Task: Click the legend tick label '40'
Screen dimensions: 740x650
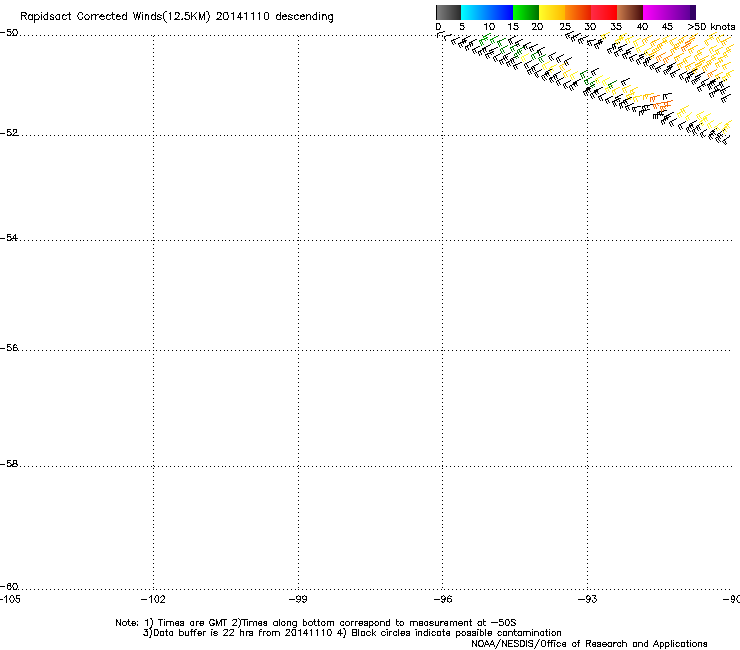Action: [642, 27]
